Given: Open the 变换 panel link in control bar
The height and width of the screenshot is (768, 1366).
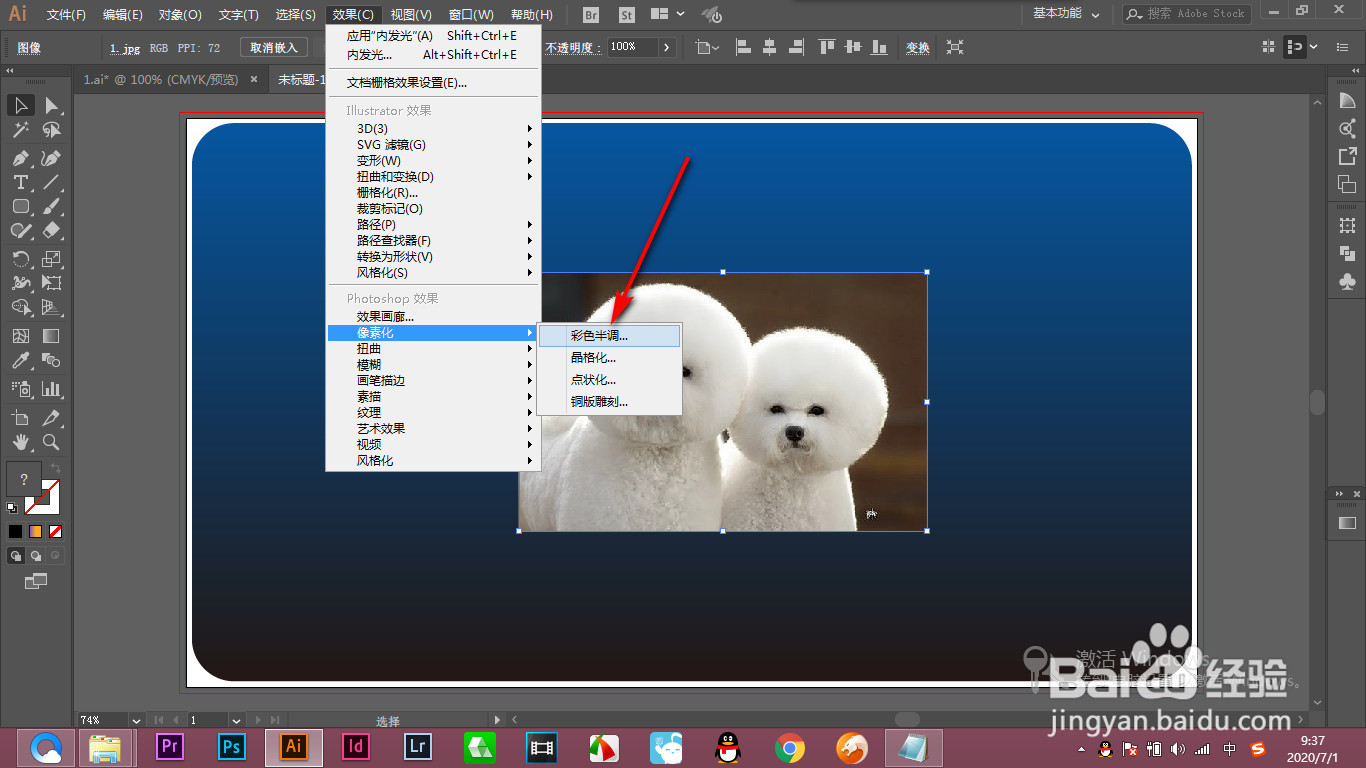Looking at the screenshot, I should pyautogui.click(x=917, y=46).
